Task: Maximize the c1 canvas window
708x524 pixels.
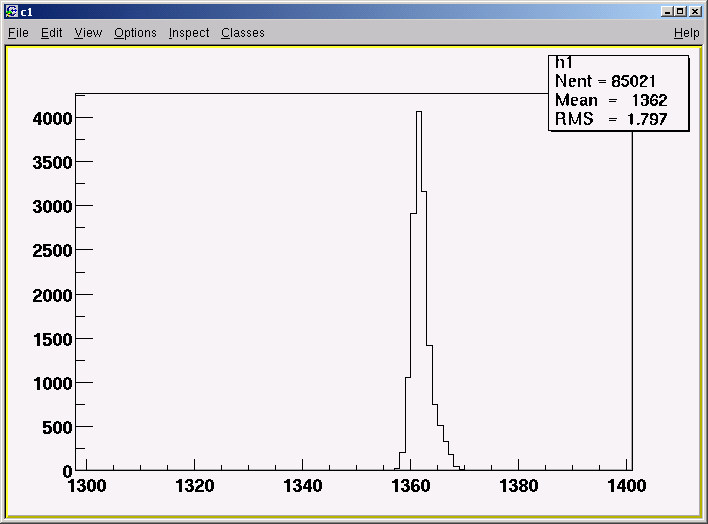Action: pyautogui.click(x=681, y=11)
